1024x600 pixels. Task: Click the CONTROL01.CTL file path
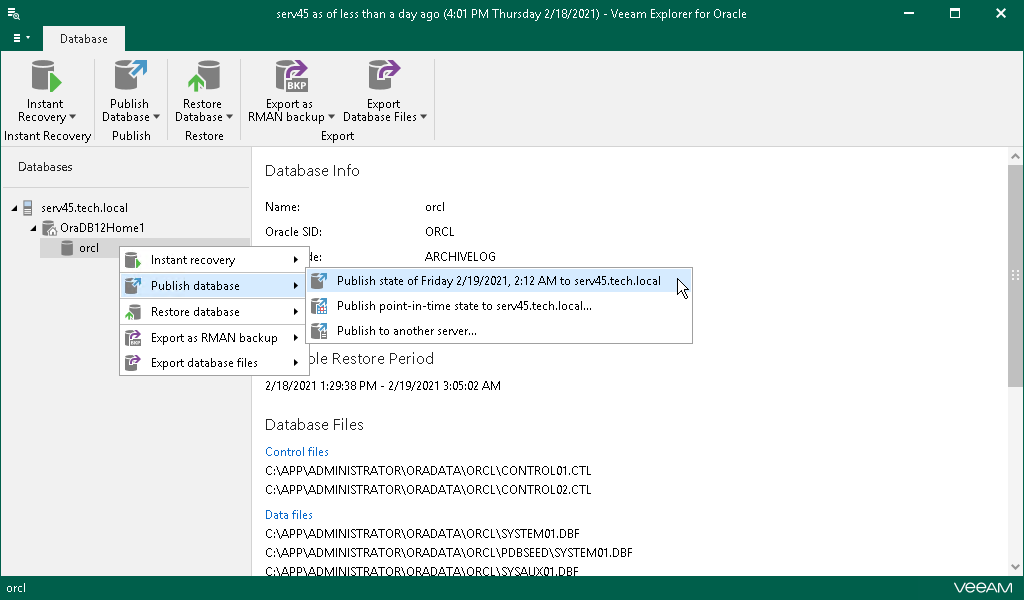click(428, 471)
